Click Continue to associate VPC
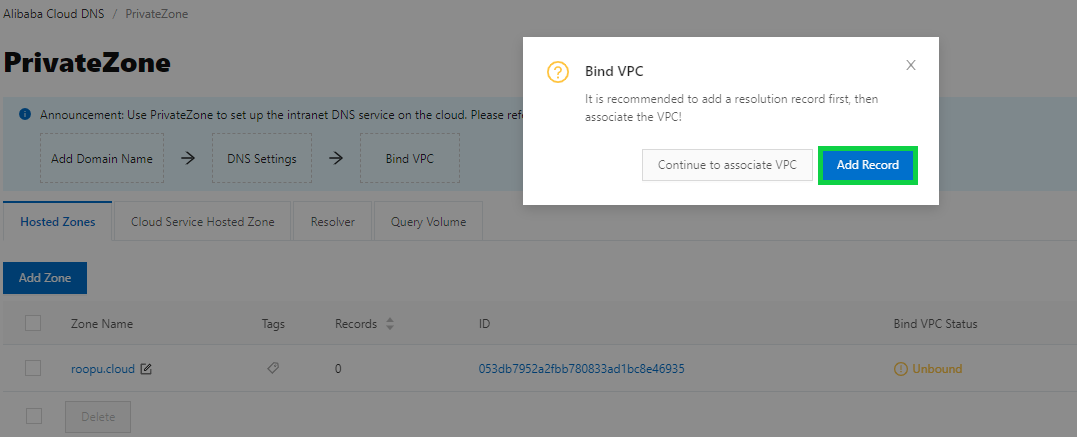The height and width of the screenshot is (437, 1077). [x=727, y=165]
